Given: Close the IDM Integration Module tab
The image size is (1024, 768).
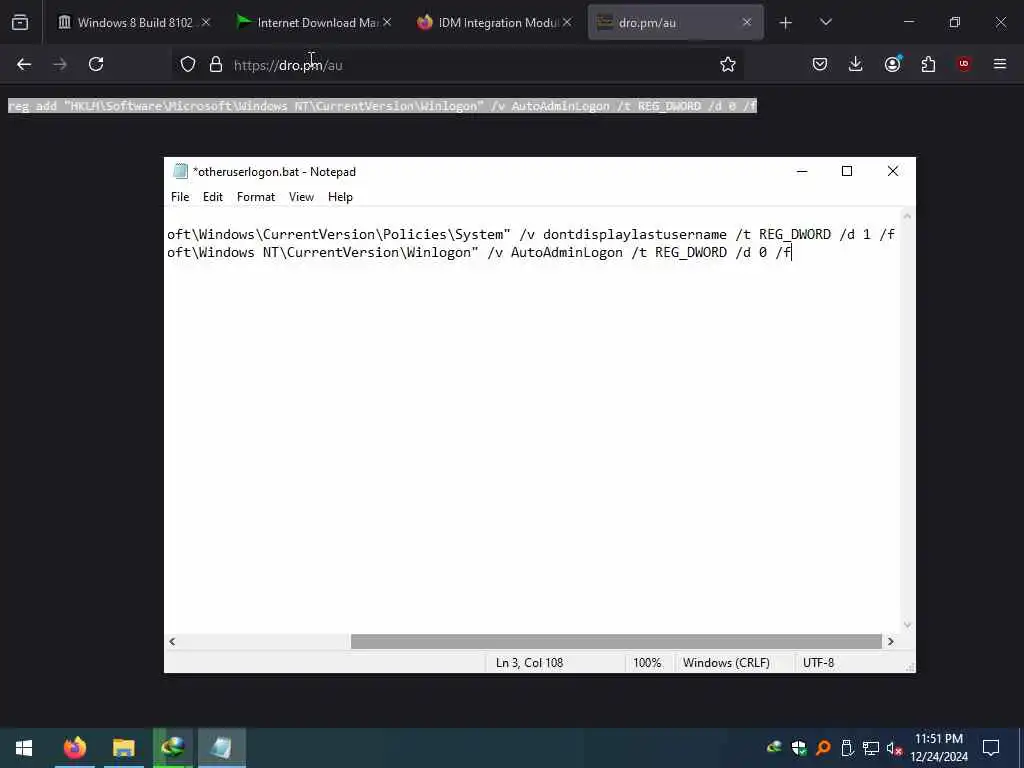Looking at the screenshot, I should click(567, 22).
